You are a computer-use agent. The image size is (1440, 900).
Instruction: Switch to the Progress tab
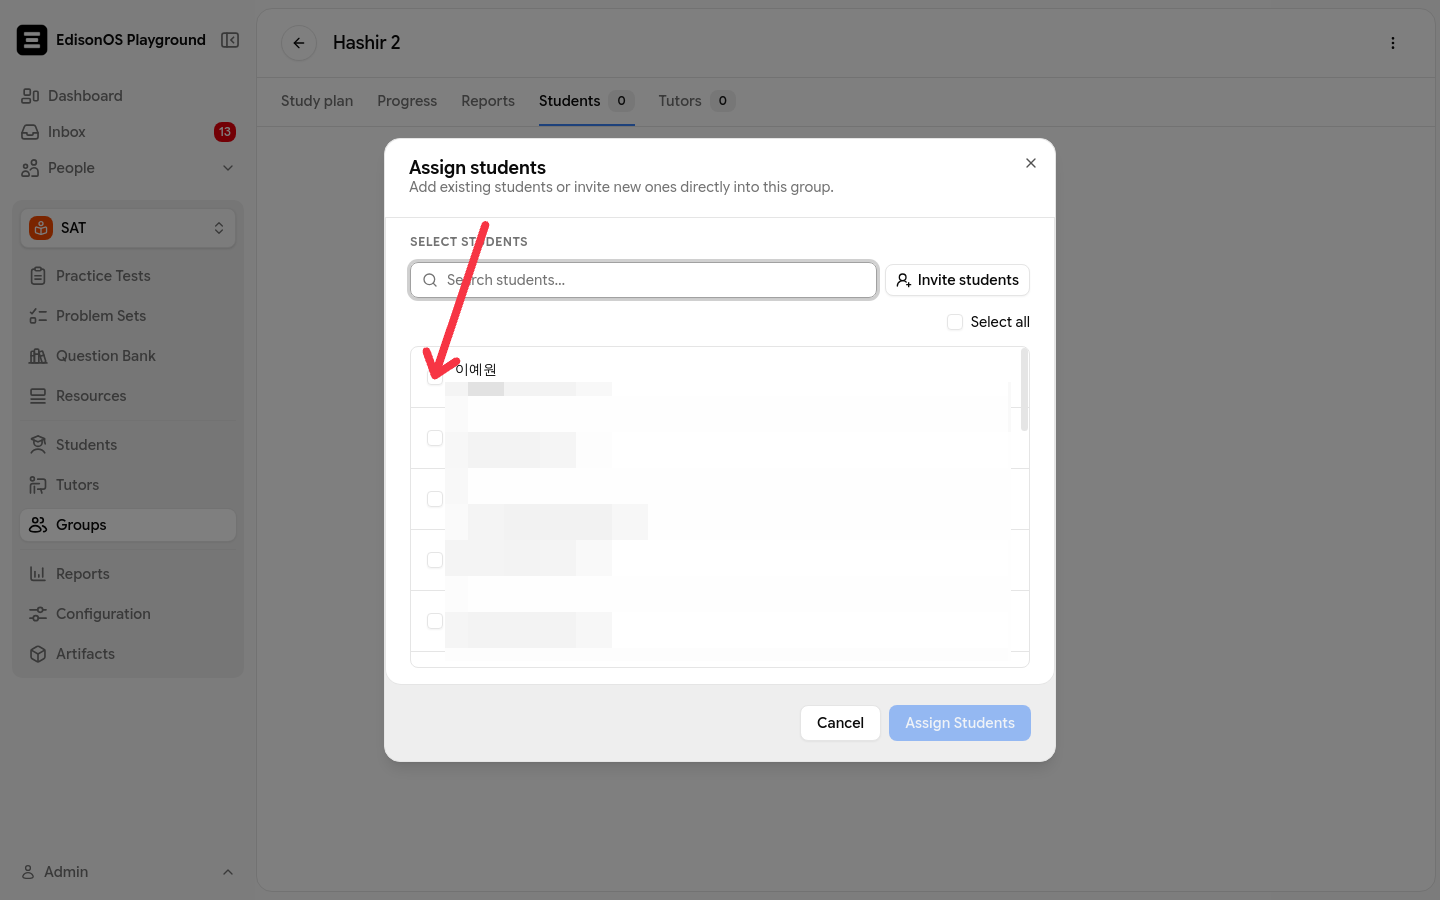pos(407,101)
